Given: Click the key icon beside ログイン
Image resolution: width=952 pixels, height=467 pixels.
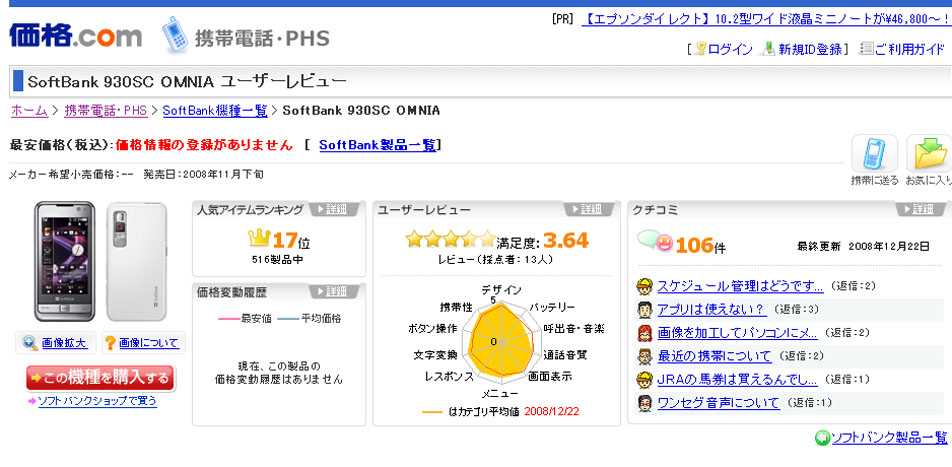Looking at the screenshot, I should [x=701, y=49].
